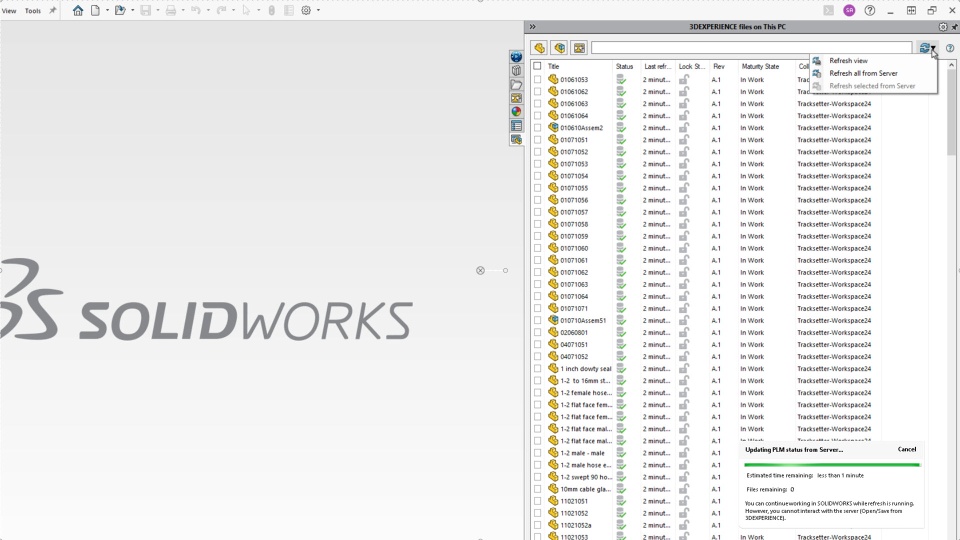This screenshot has height=540, width=960.
Task: Open the Design Library task pane tab
Action: 516,70
